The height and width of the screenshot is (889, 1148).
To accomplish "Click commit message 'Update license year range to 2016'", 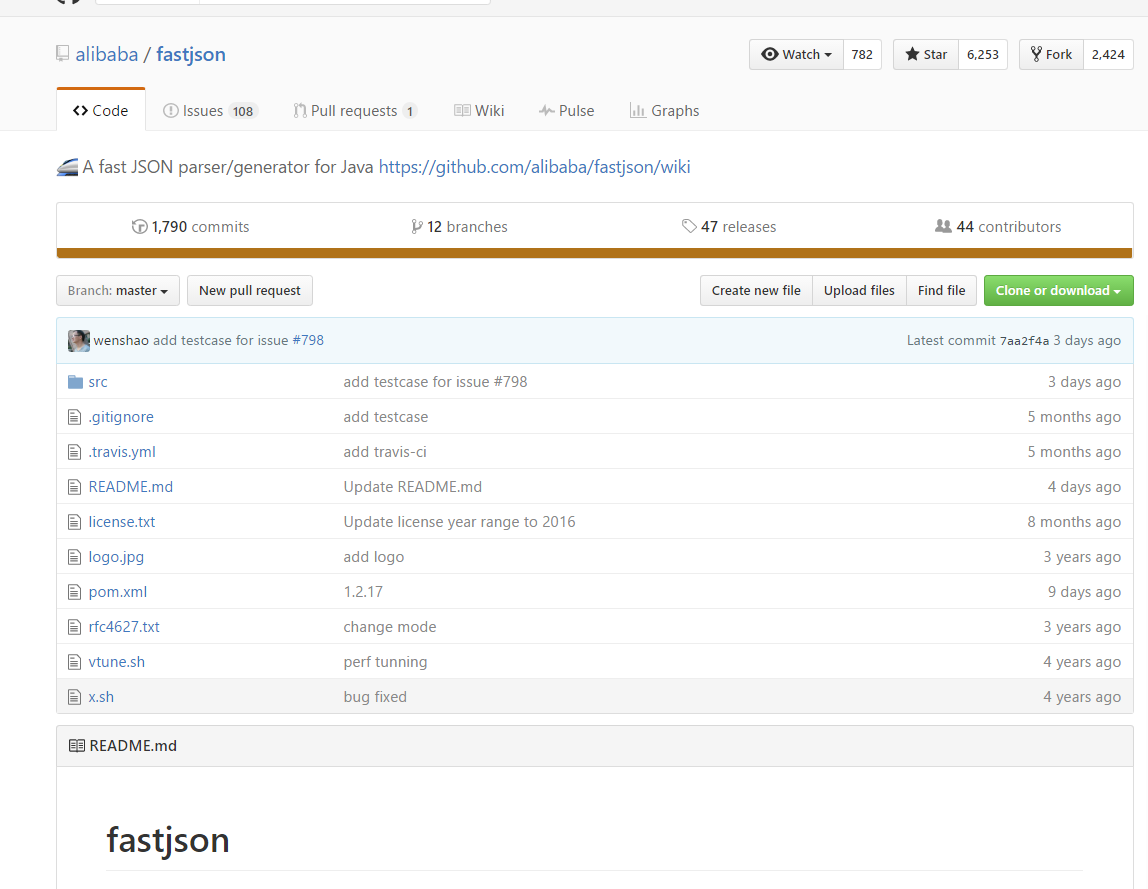I will (x=459, y=522).
